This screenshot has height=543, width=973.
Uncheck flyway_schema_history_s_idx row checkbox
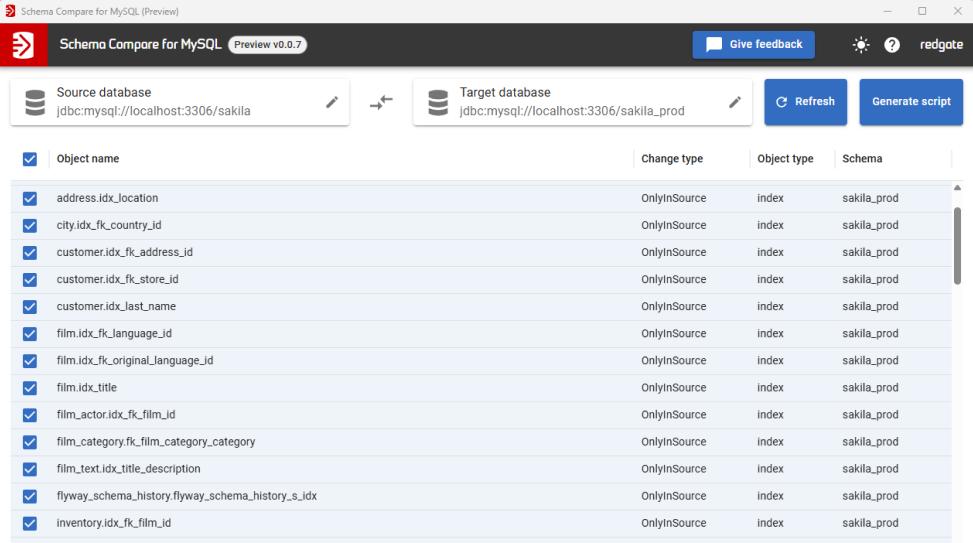[x=30, y=496]
